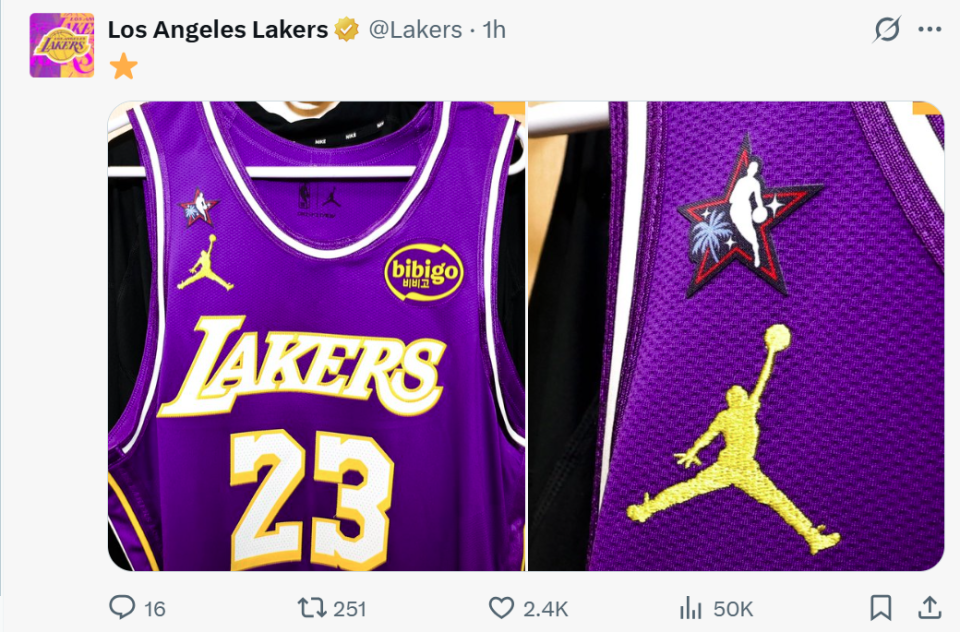The height and width of the screenshot is (632, 960).
Task: Toggle the Bookmark icon on the post
Action: click(x=880, y=607)
